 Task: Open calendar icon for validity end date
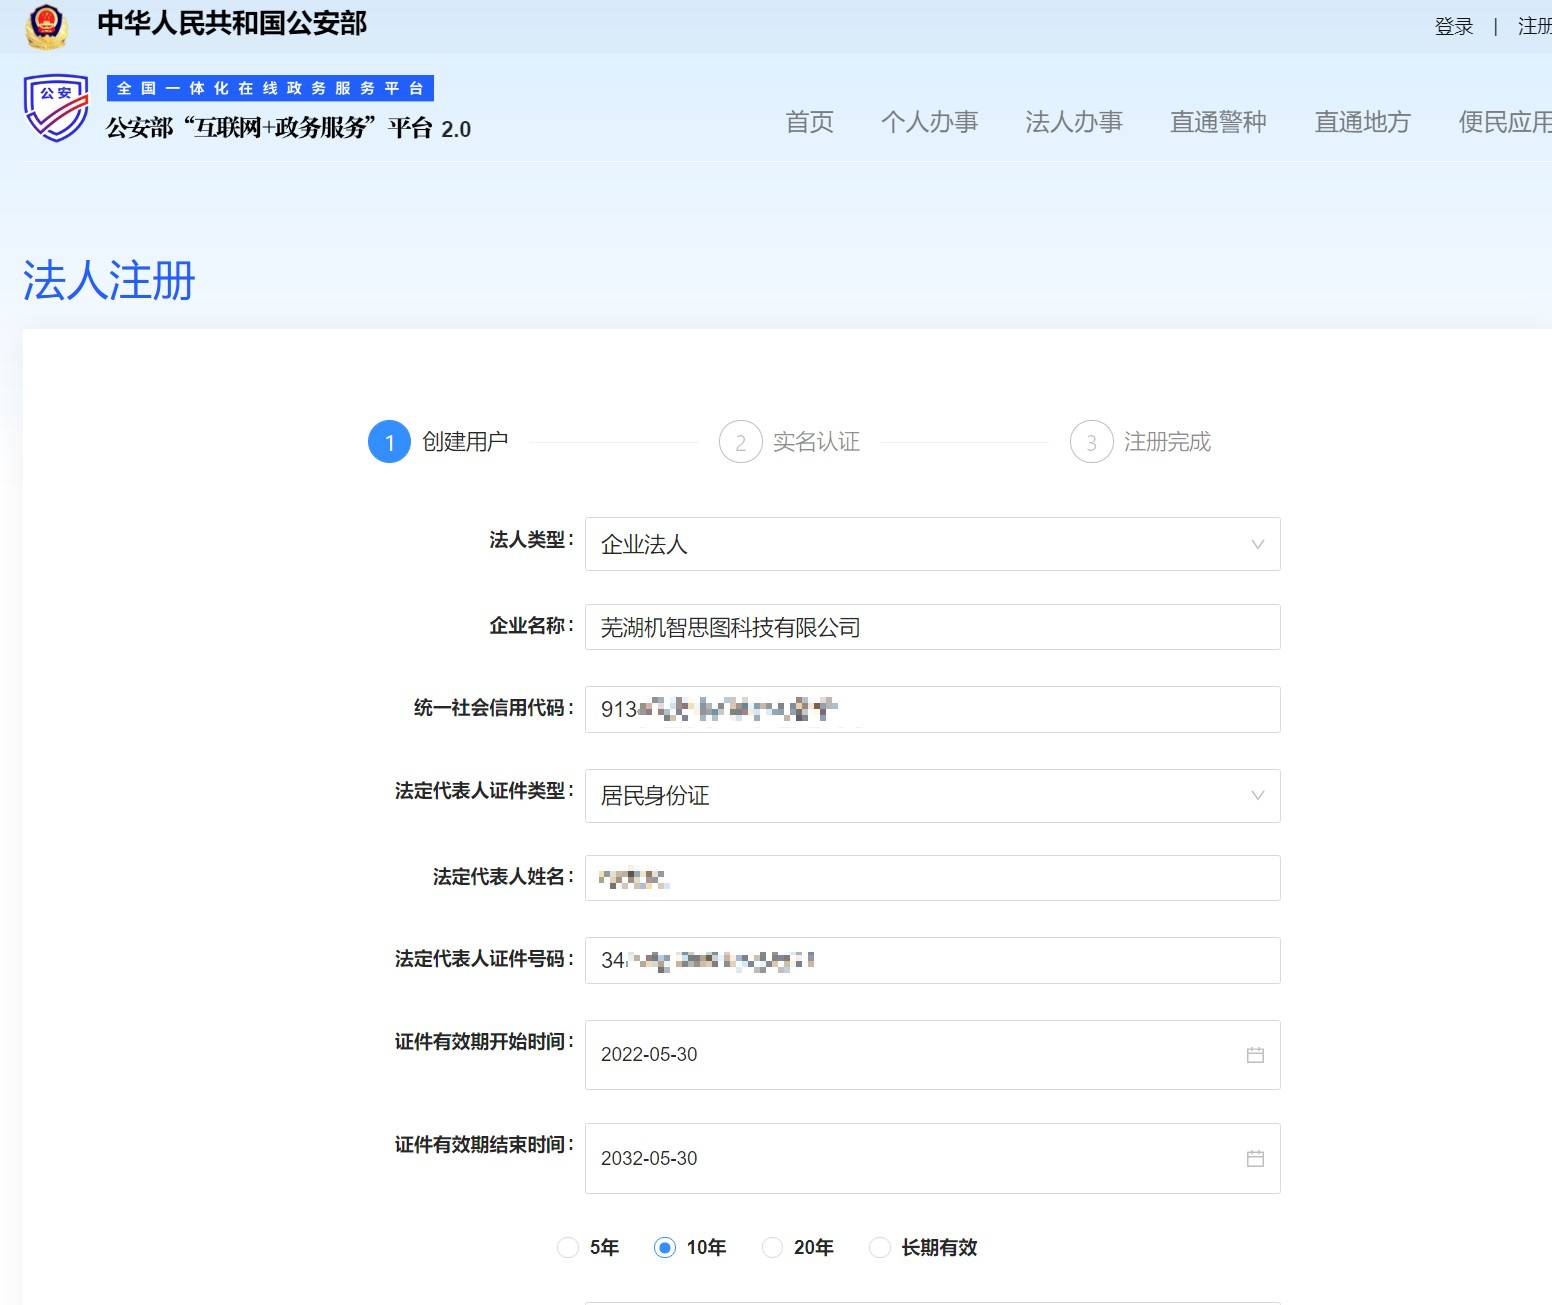tap(1255, 1158)
